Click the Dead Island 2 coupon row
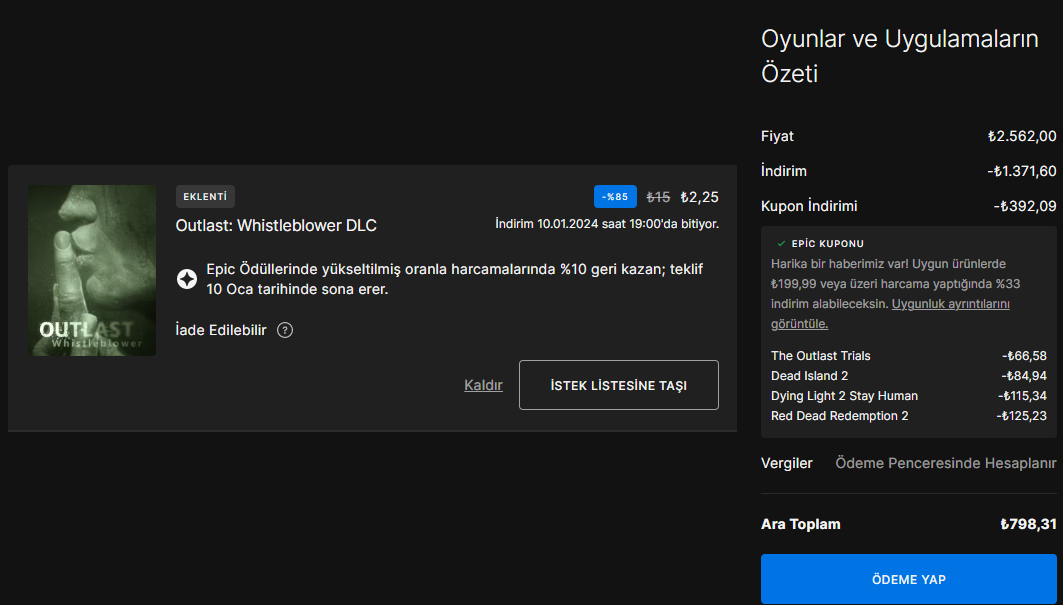The height and width of the screenshot is (605, 1063). (908, 376)
